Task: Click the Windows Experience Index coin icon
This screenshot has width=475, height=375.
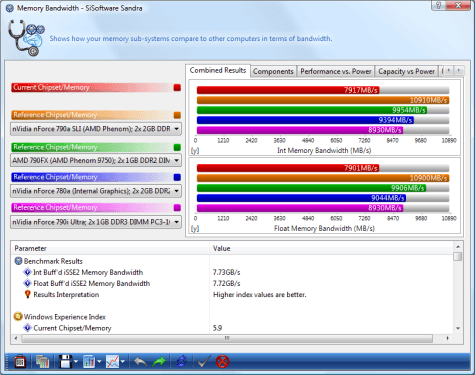Action: (18, 316)
